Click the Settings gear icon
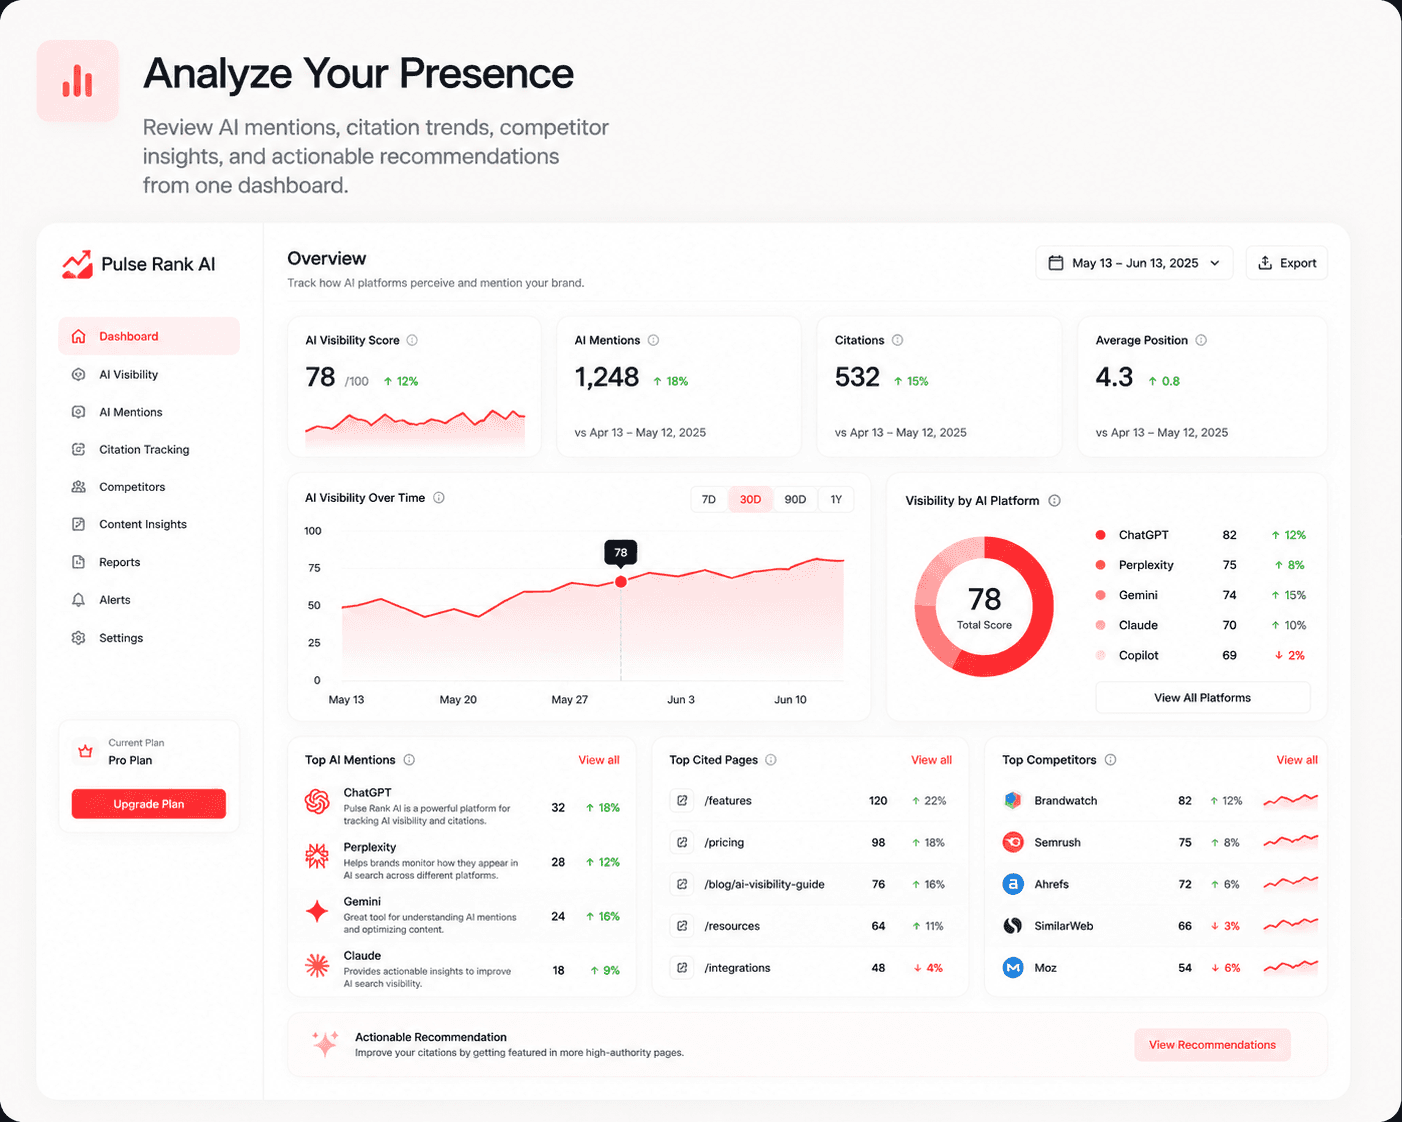The image size is (1402, 1122). 78,638
